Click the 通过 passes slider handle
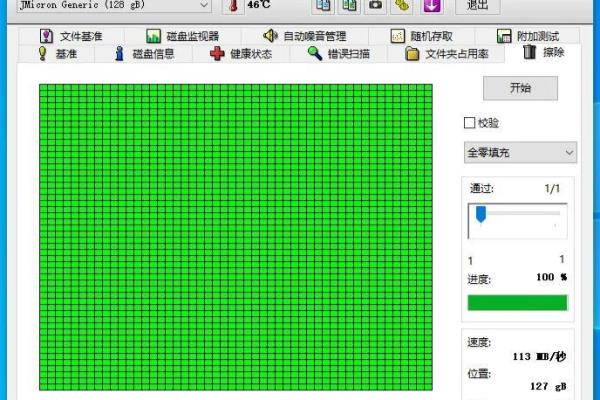Viewport: 600px width, 400px height. [481, 214]
